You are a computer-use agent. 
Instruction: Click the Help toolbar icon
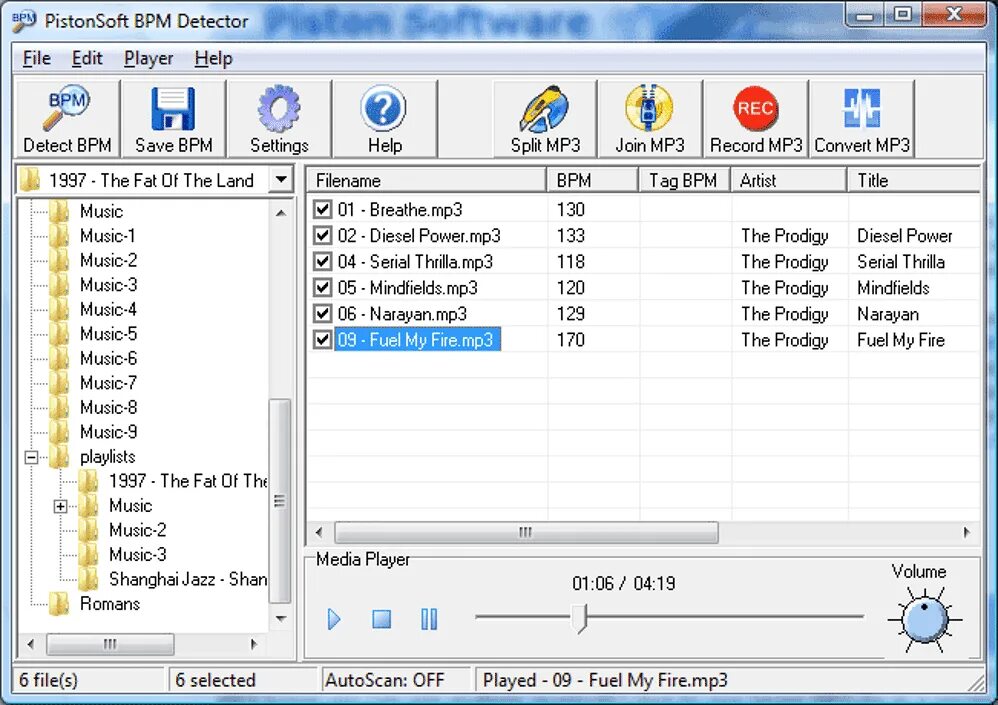pyautogui.click(x=383, y=117)
